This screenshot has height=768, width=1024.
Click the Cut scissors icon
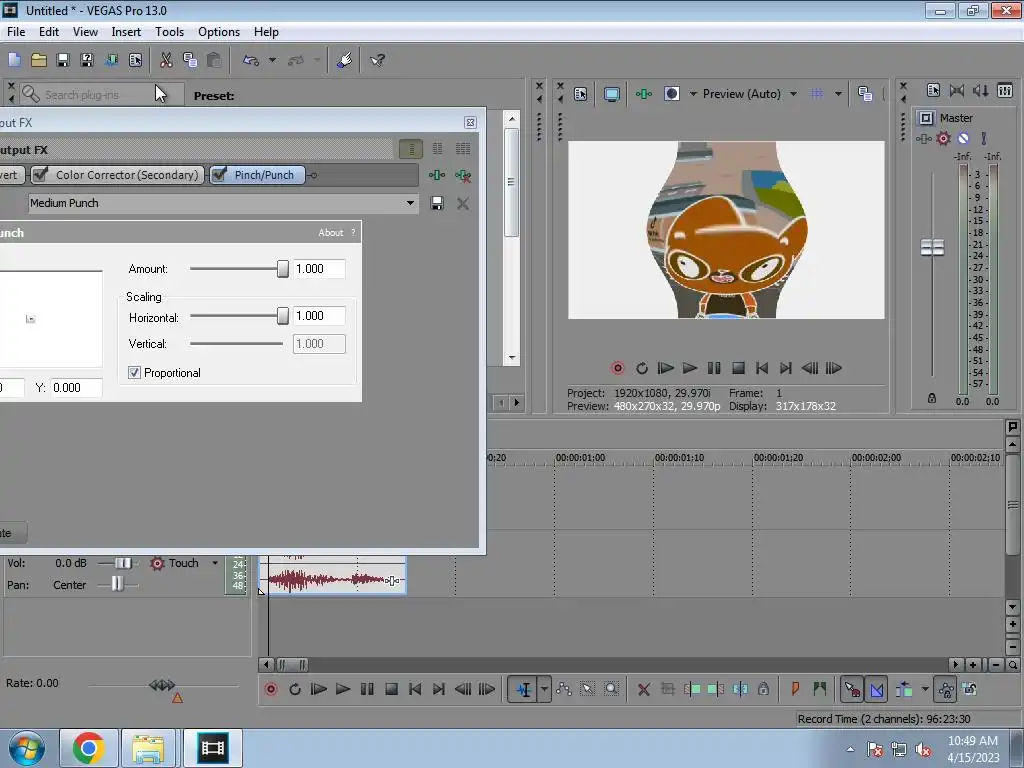[166, 61]
